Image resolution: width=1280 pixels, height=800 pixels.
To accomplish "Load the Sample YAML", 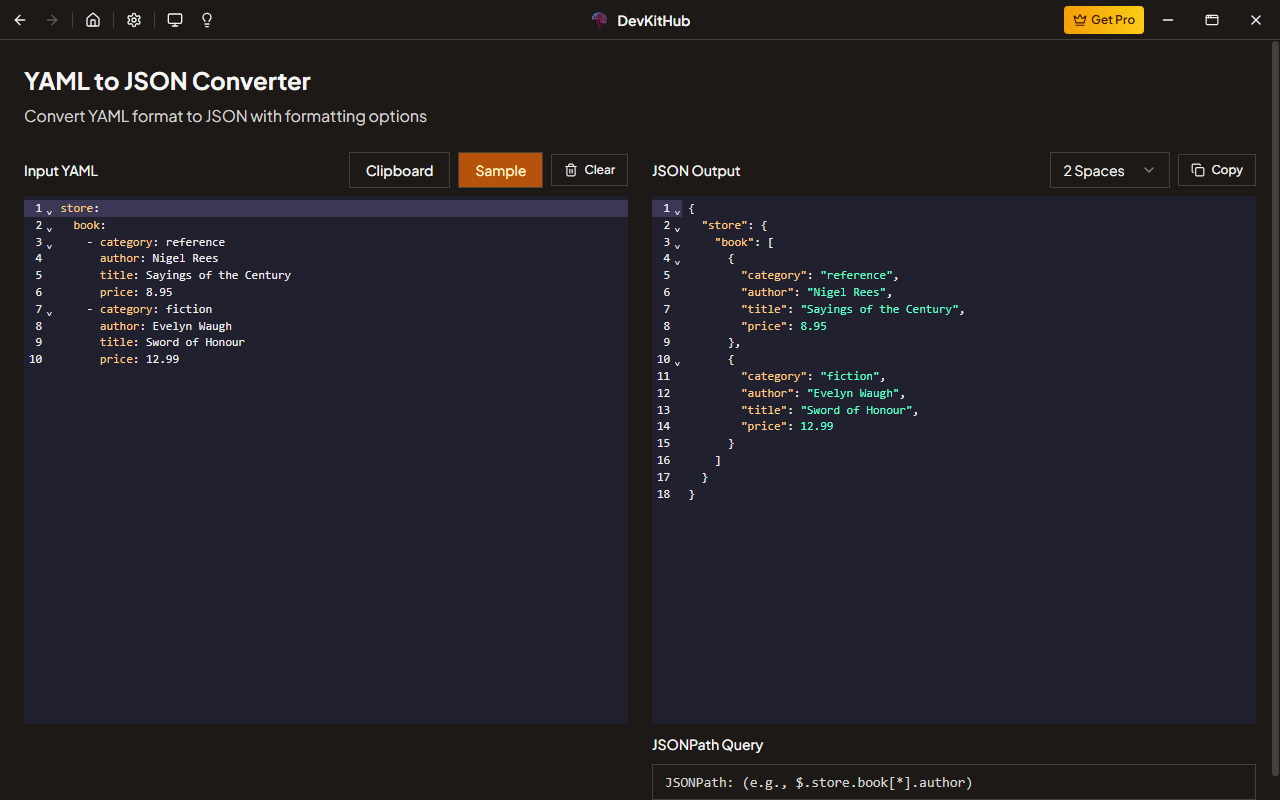I will [x=500, y=170].
